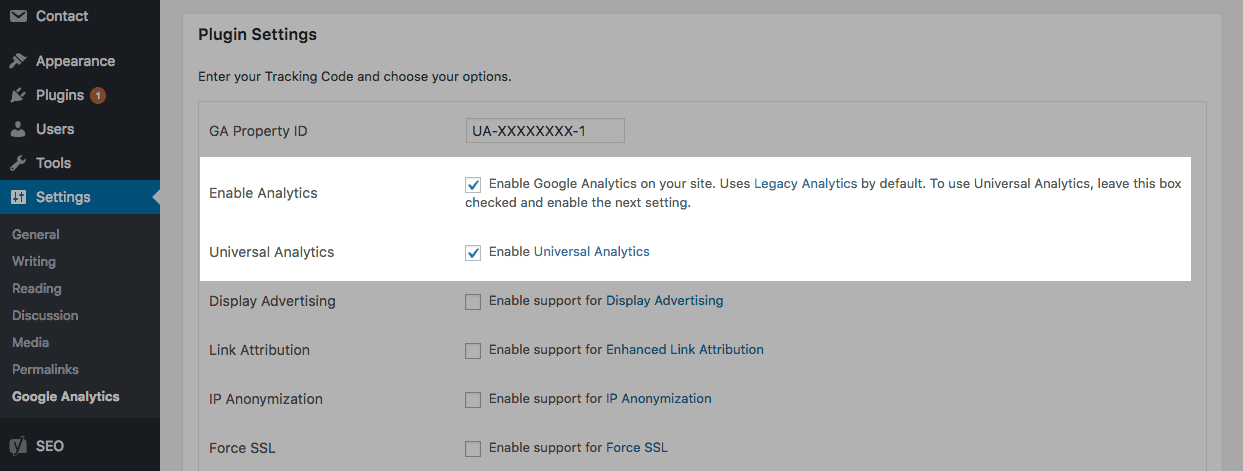Click the Tools wrench icon
The height and width of the screenshot is (471, 1243).
pos(18,163)
